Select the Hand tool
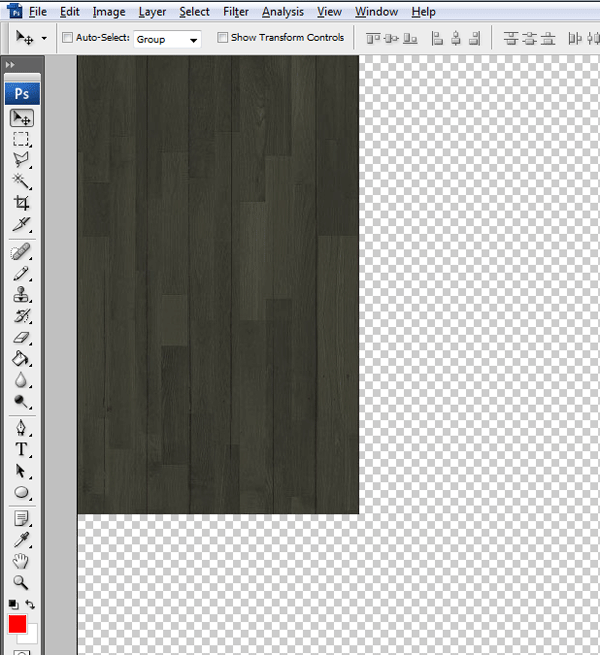 21,561
